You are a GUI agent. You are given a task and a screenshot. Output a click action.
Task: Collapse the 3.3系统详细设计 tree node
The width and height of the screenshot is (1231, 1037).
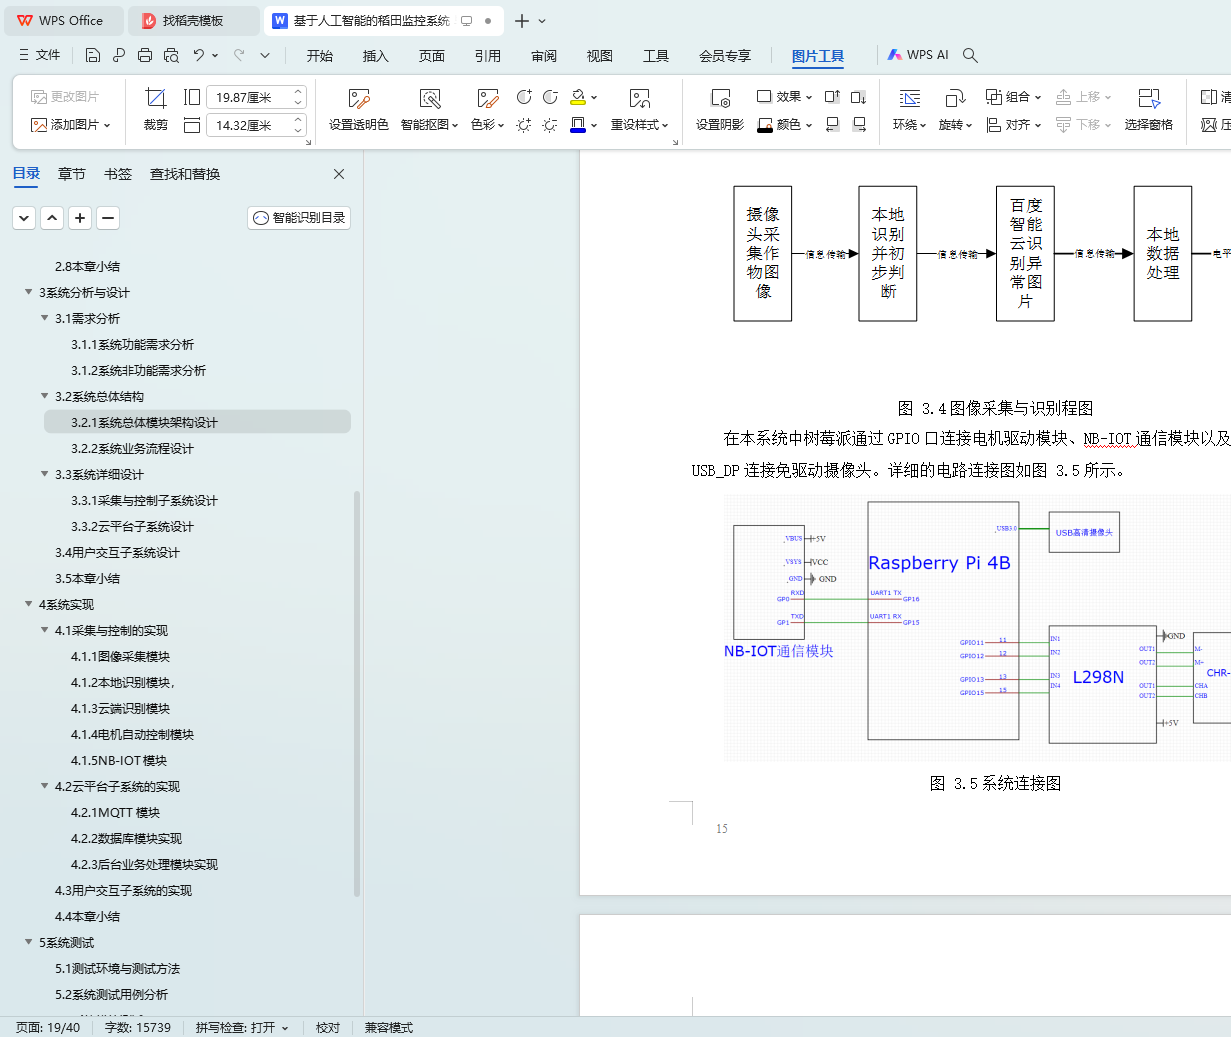(x=44, y=474)
